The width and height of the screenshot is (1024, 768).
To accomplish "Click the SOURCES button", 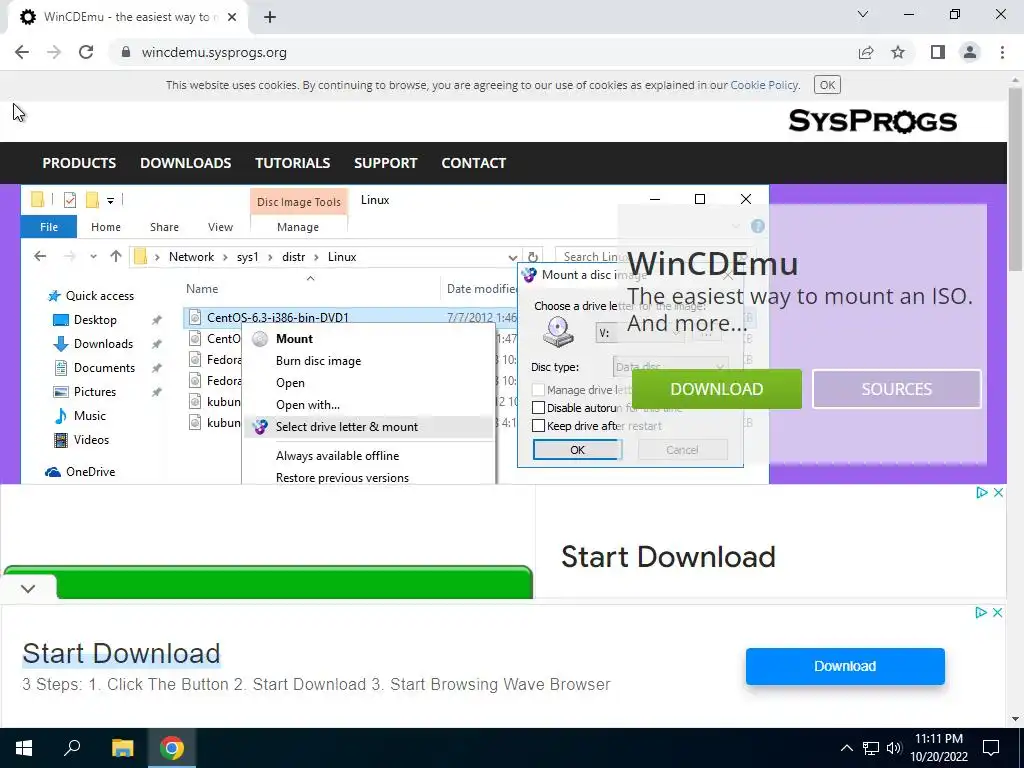I will click(x=897, y=389).
